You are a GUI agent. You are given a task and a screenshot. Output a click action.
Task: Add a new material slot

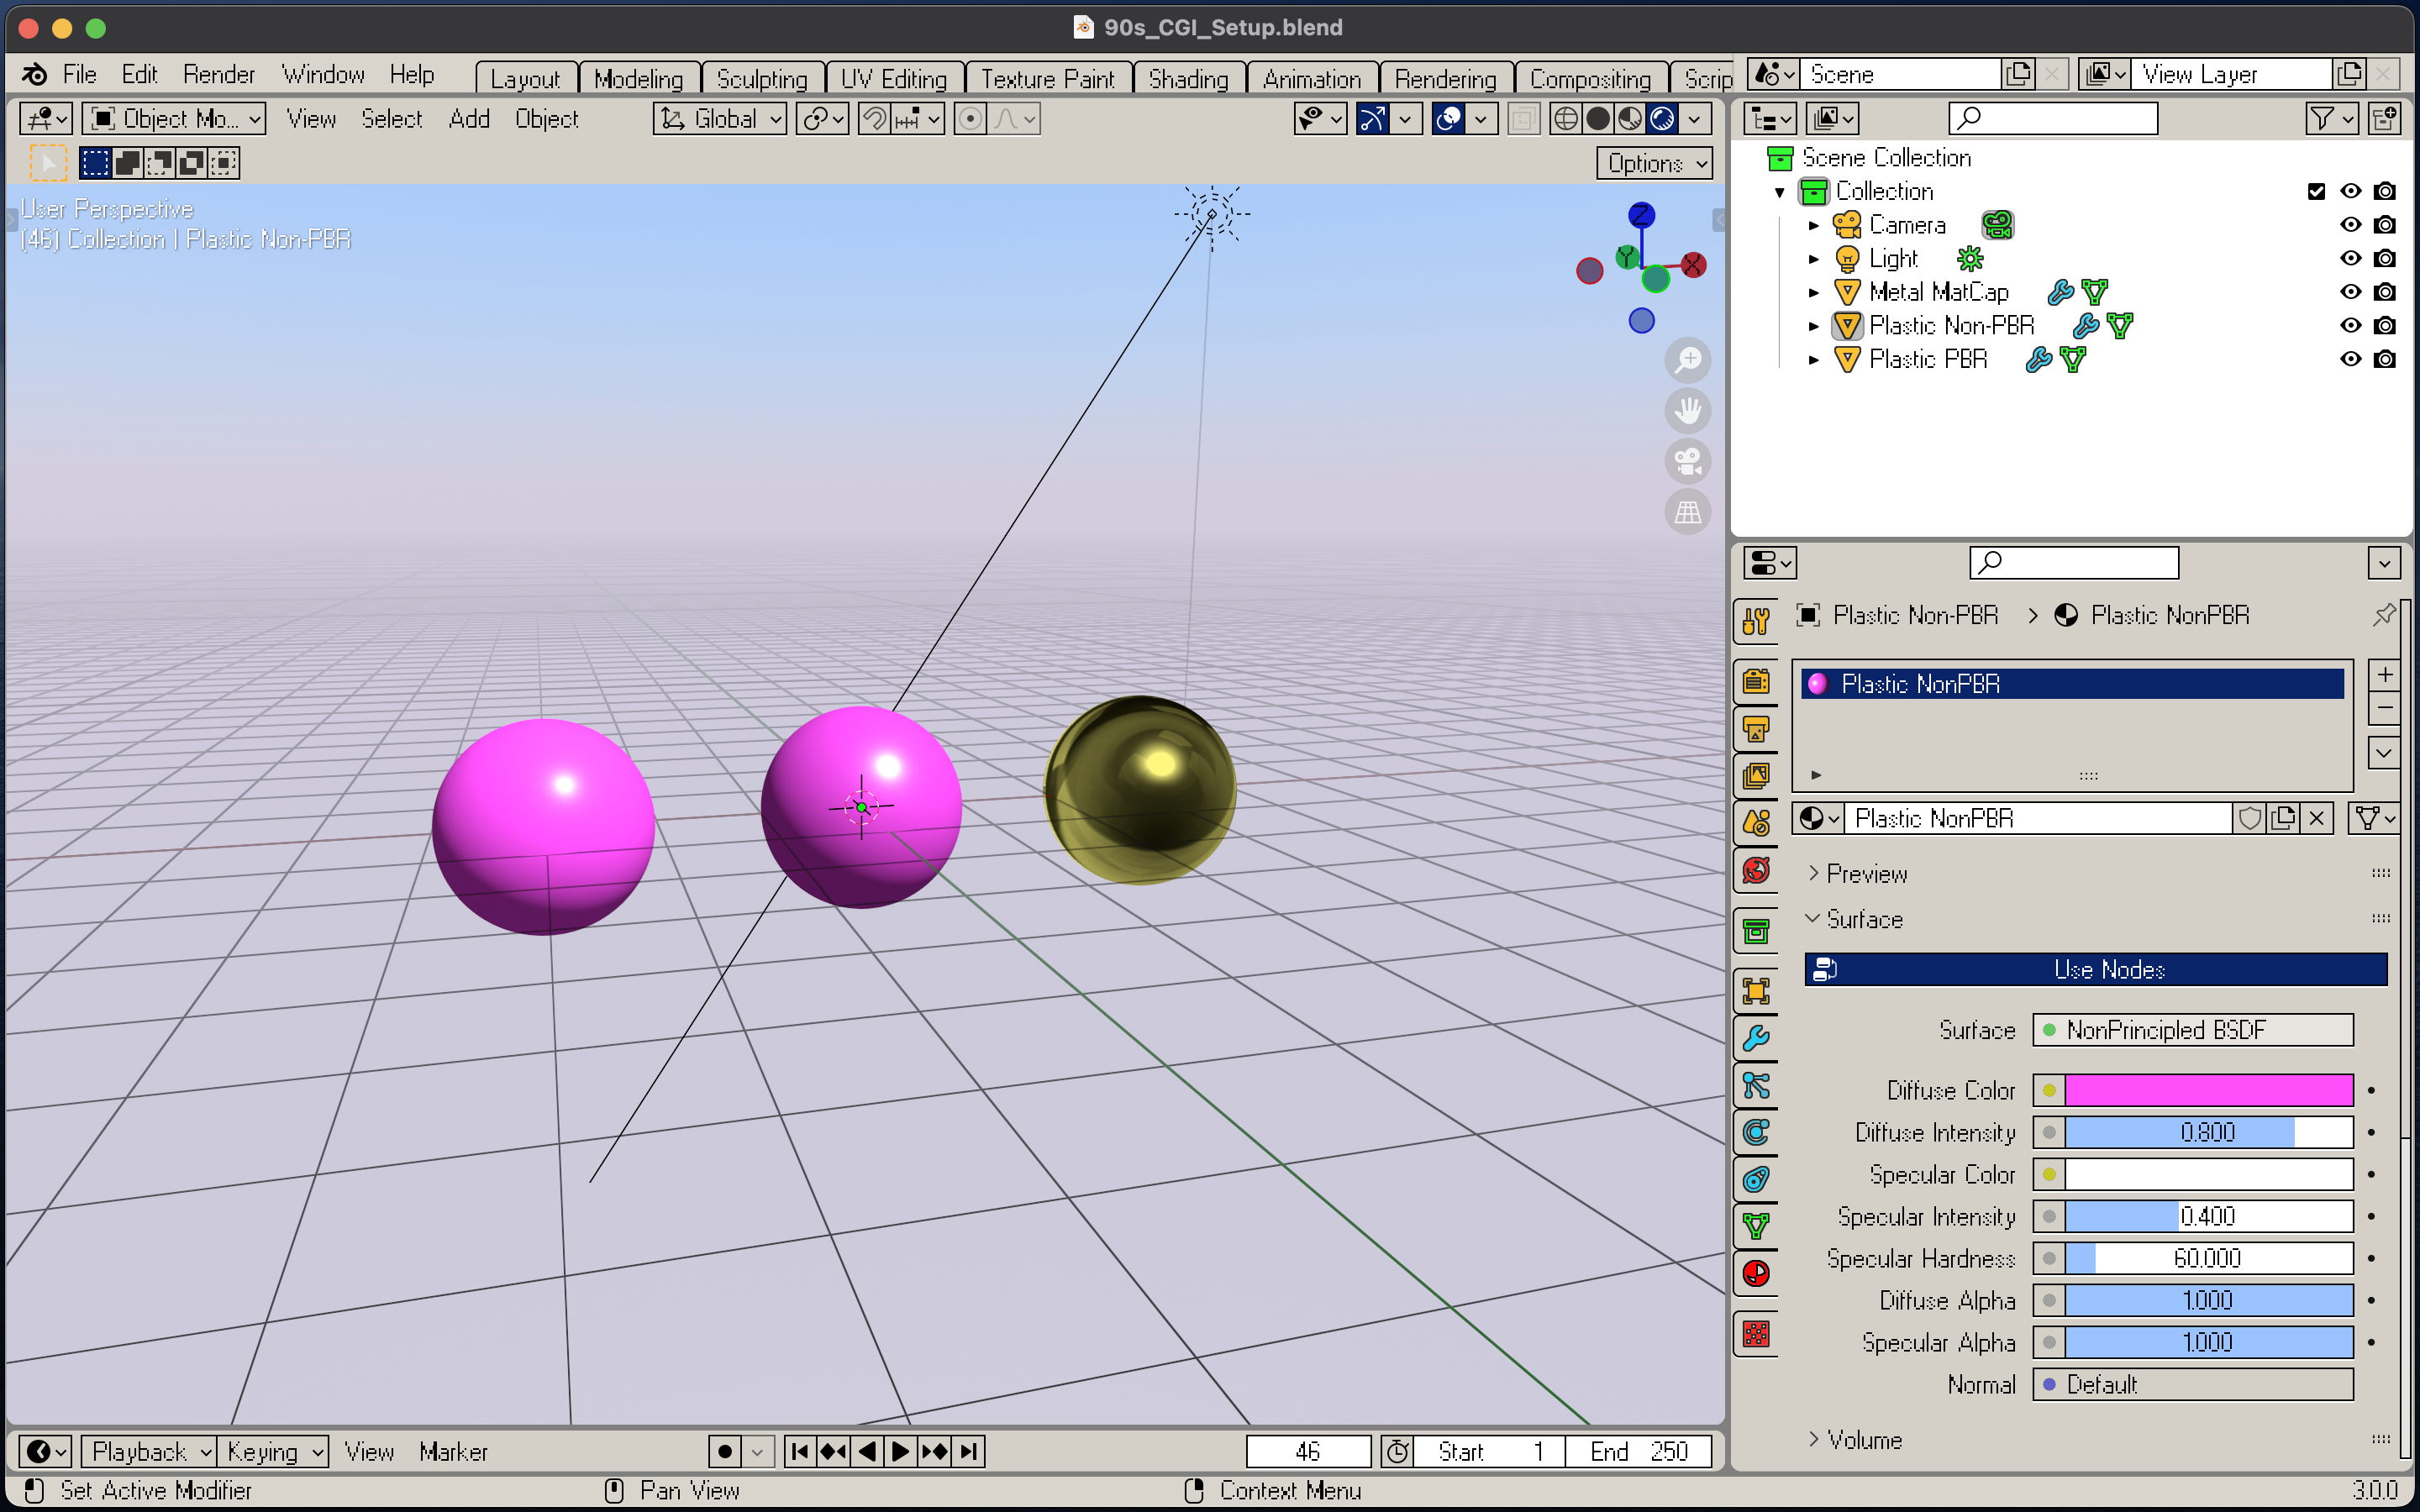[x=2384, y=675]
